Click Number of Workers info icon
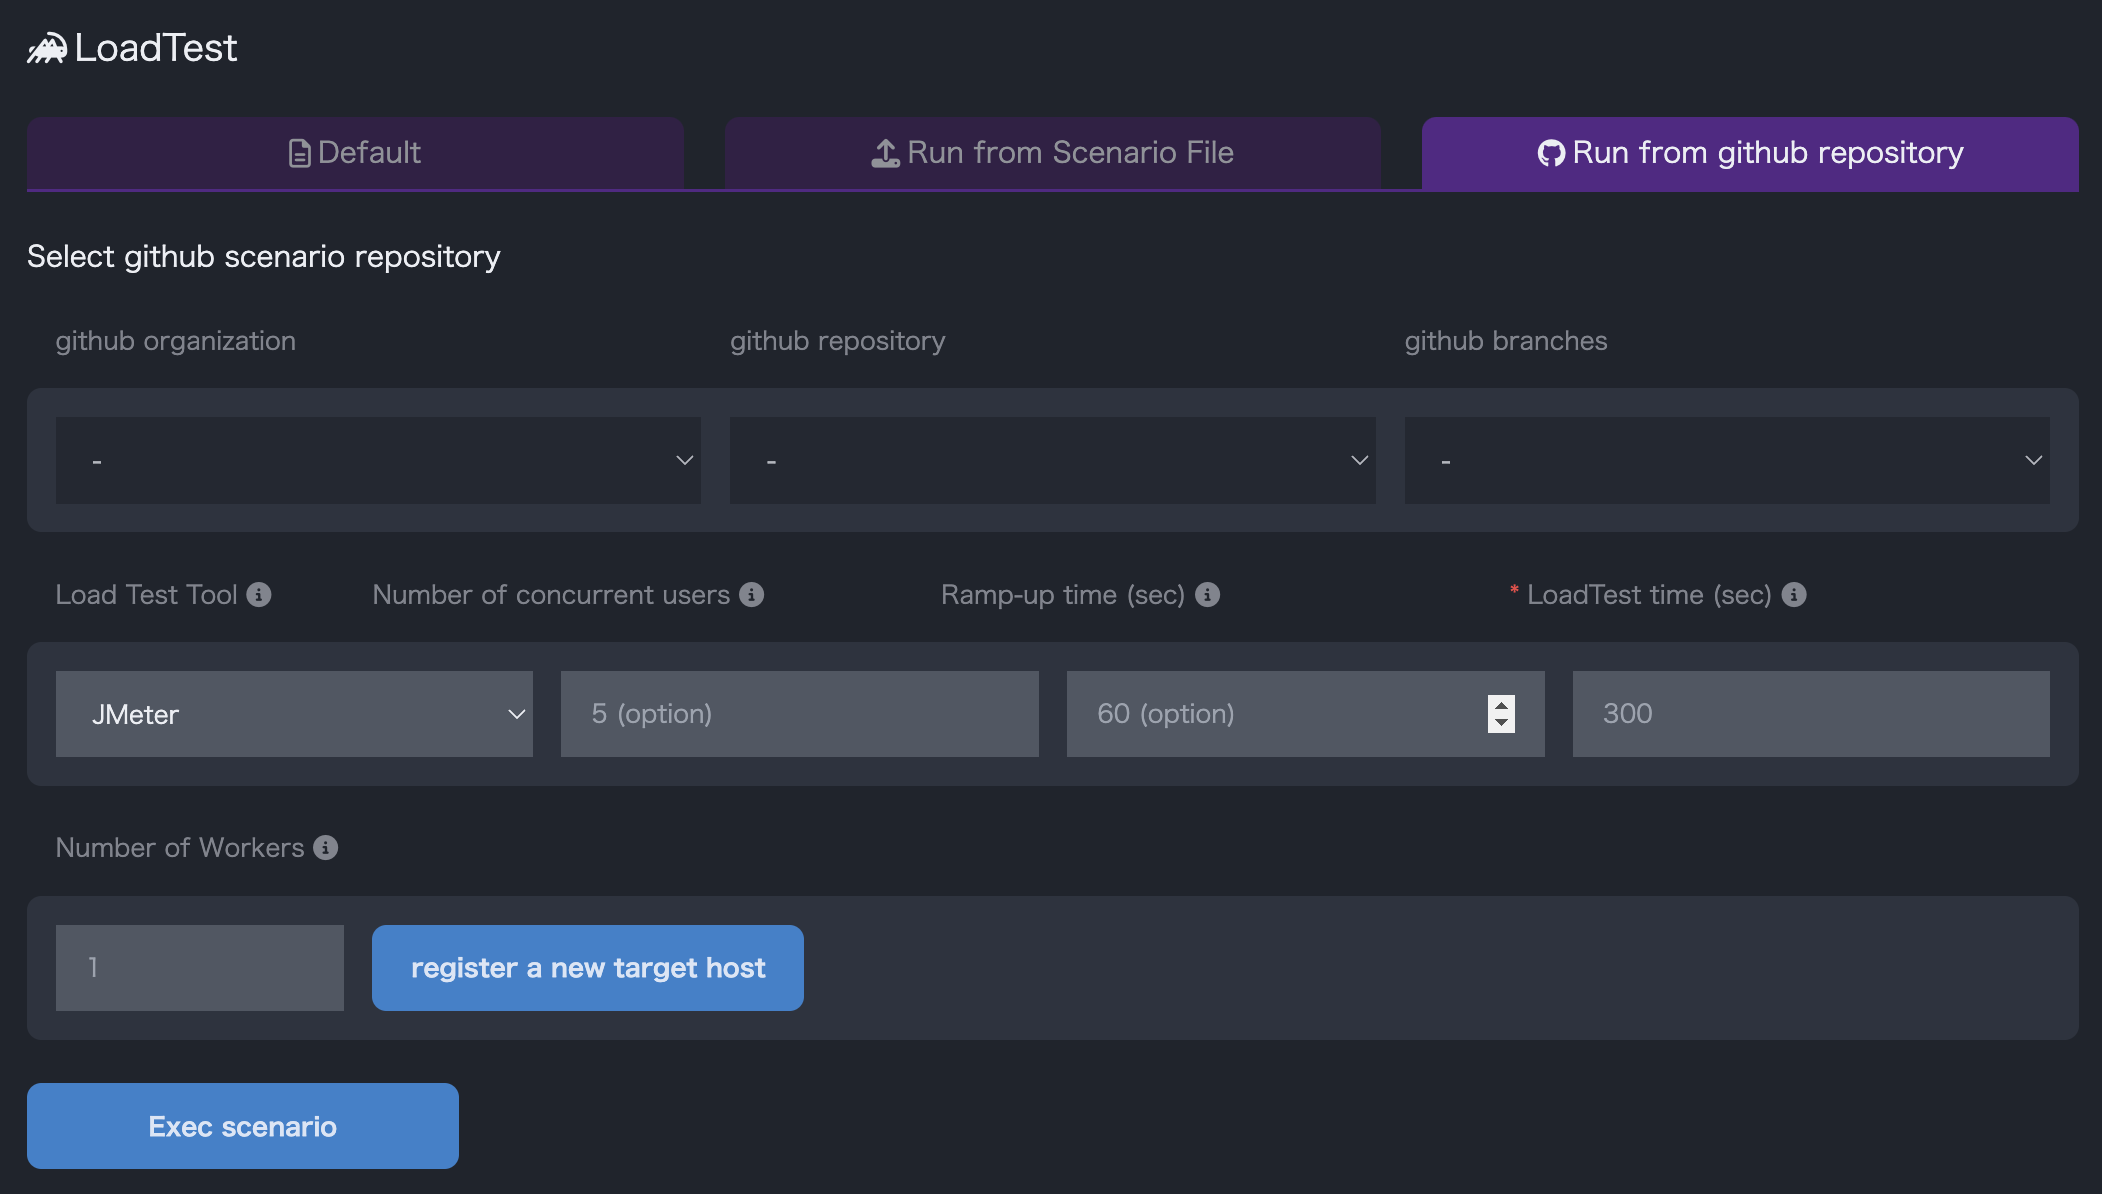2102x1194 pixels. click(326, 848)
